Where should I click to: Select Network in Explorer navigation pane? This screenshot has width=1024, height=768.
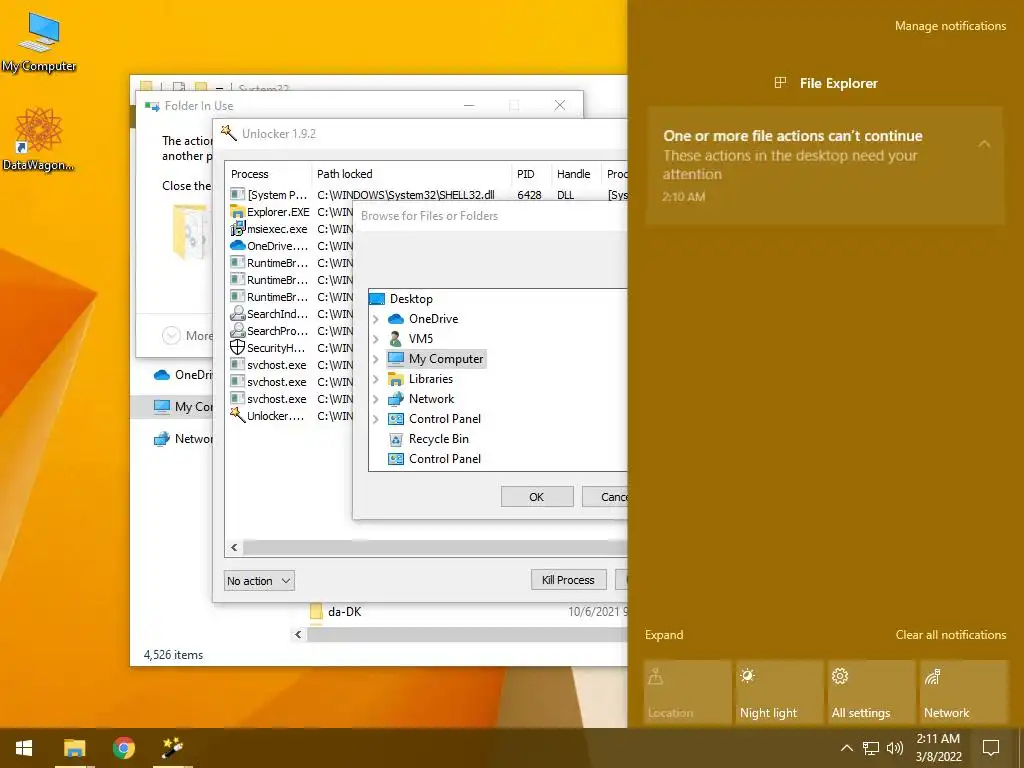pos(183,439)
